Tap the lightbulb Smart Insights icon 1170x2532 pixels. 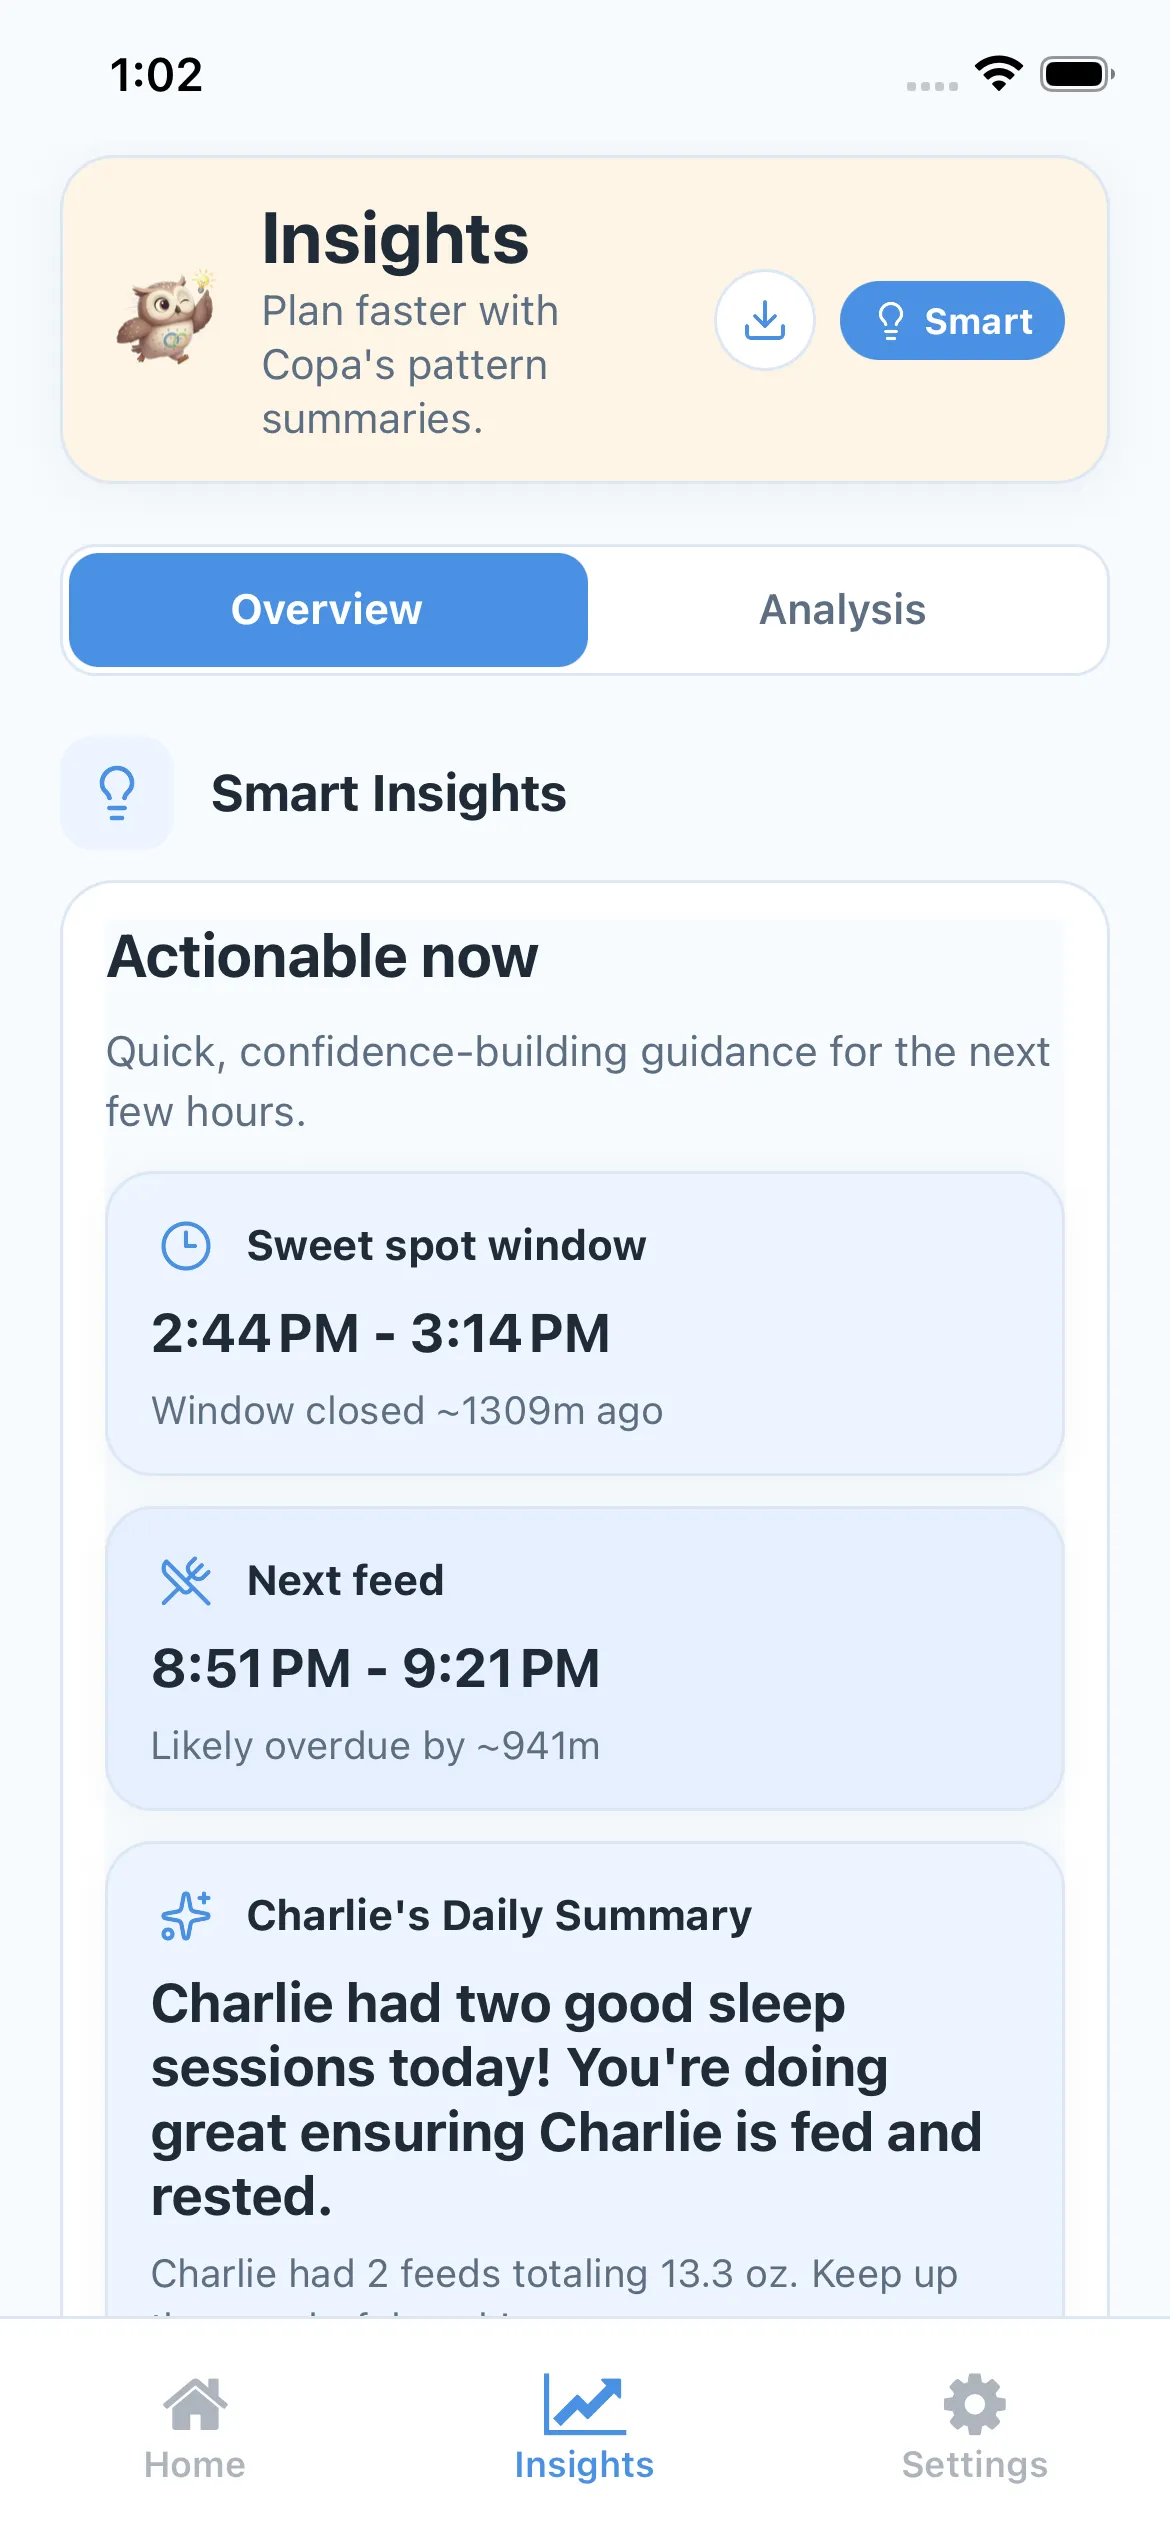point(117,792)
